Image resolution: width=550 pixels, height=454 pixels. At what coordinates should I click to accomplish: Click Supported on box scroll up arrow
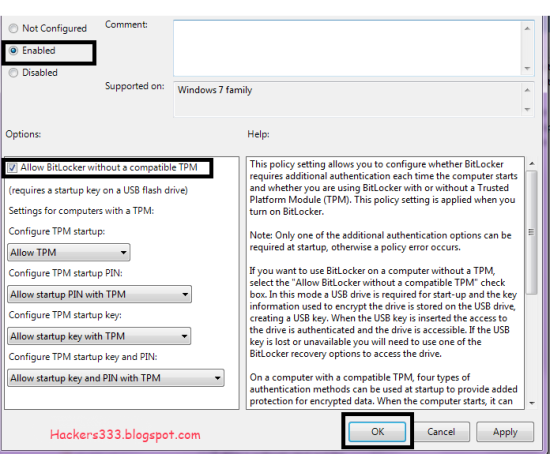pos(527,90)
